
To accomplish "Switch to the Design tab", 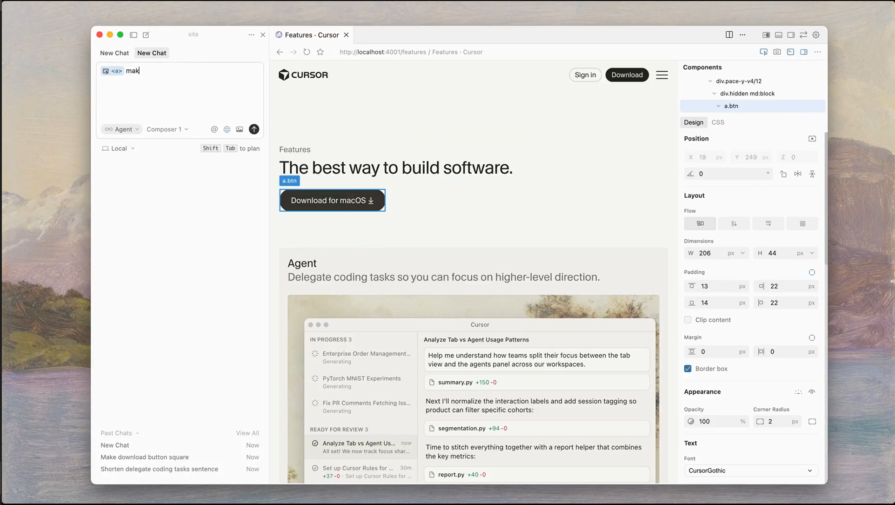I will (694, 123).
